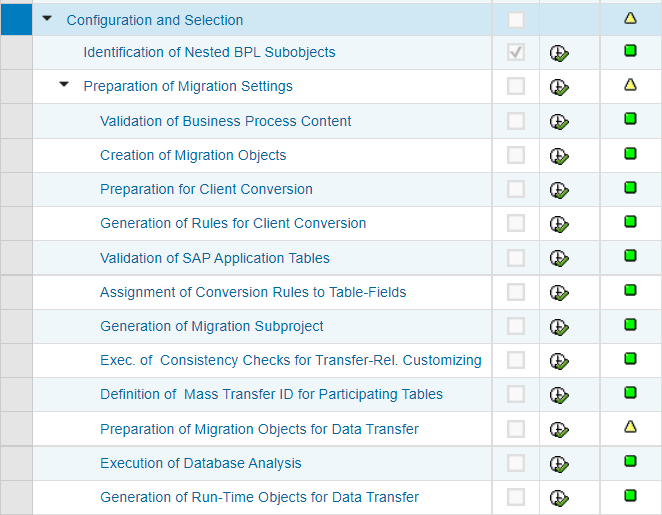Tick checkbox in Configuration and Selection row
This screenshot has width=662, height=515.
point(515,20)
